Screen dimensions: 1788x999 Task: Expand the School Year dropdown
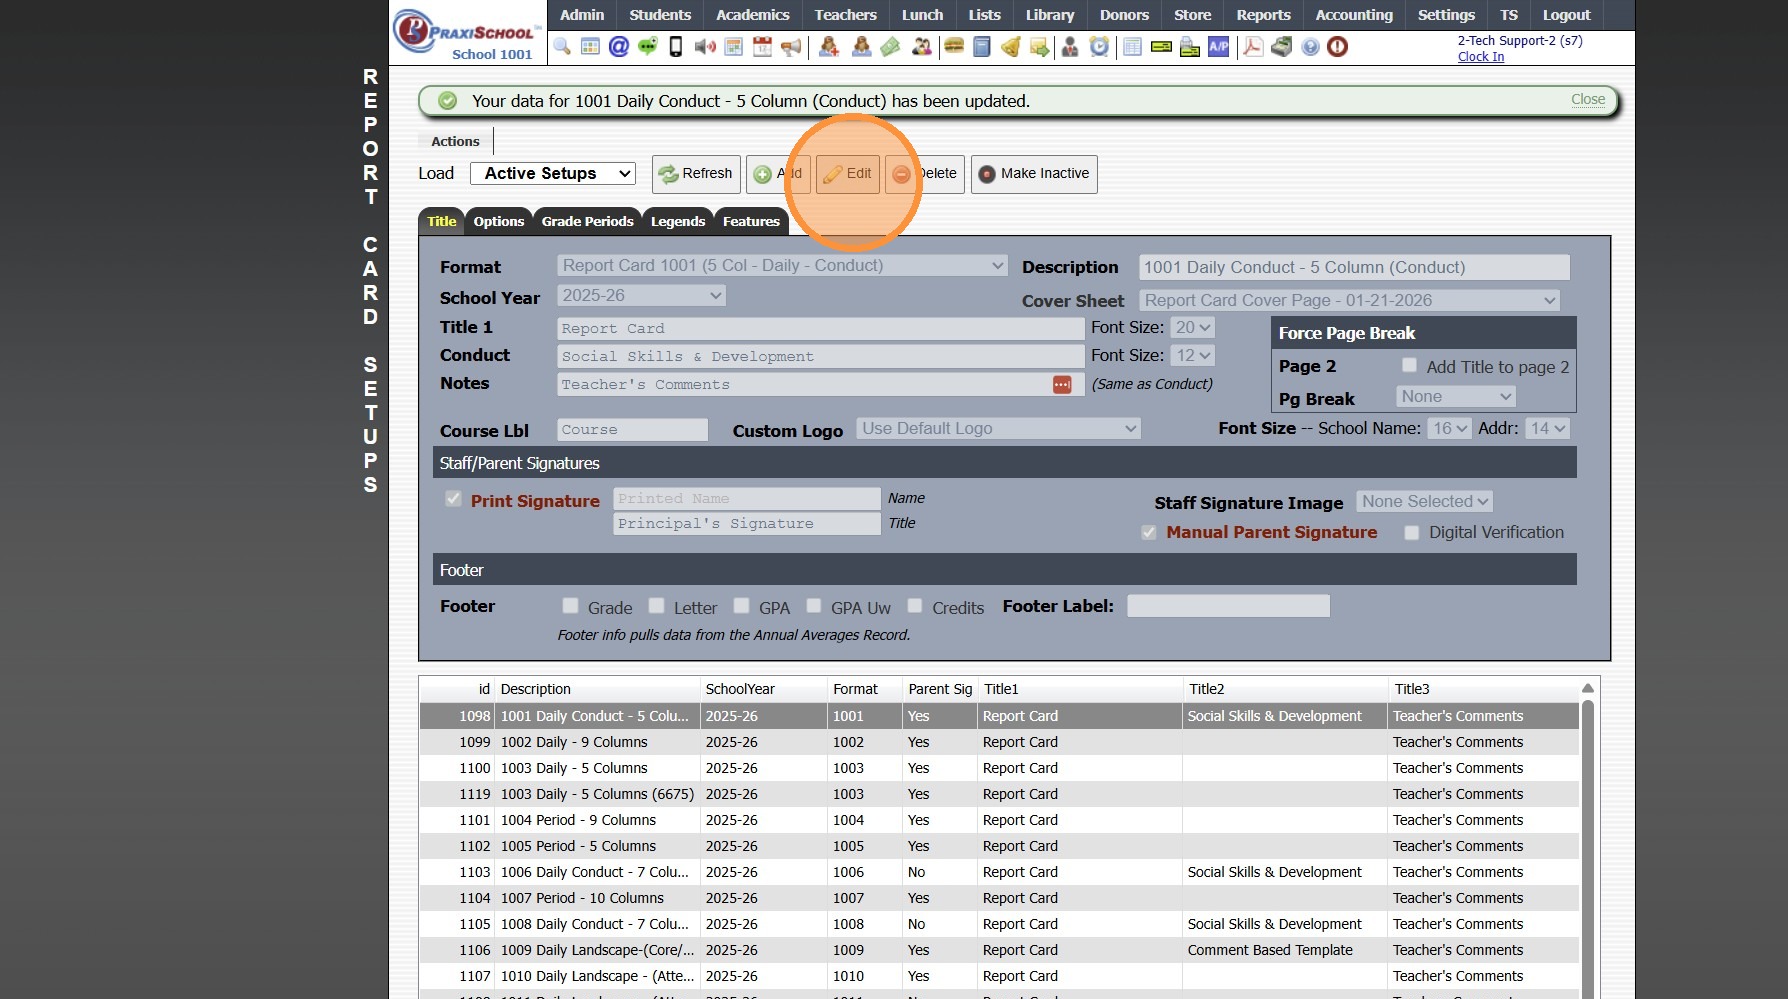(x=641, y=296)
